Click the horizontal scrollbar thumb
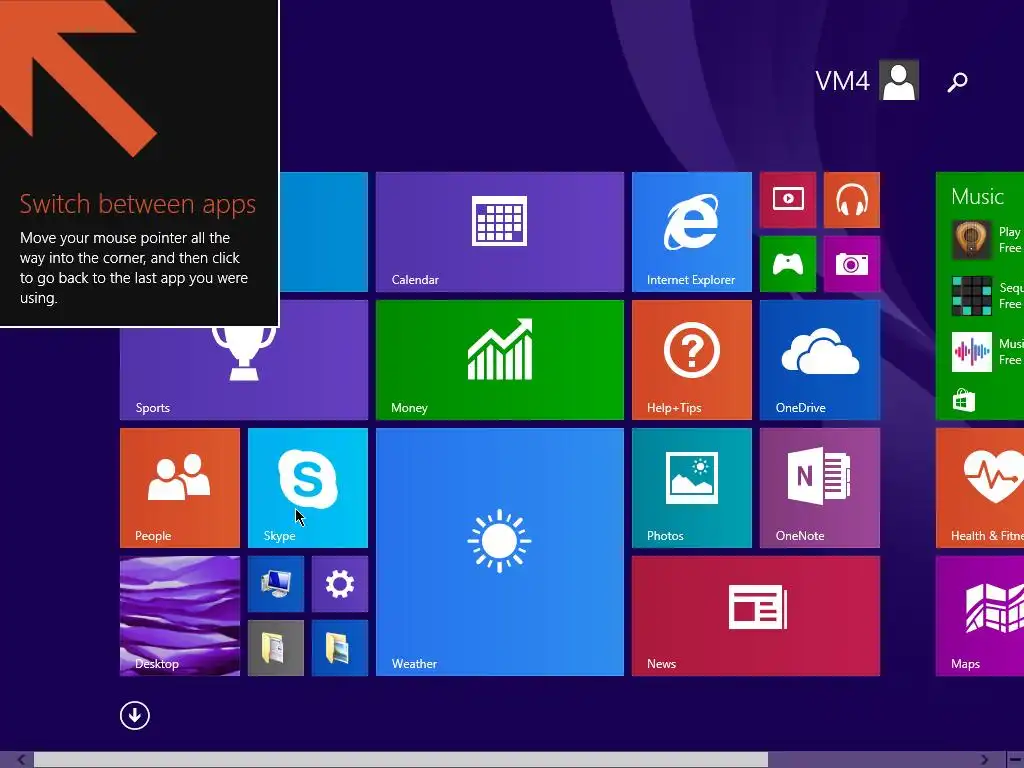The height and width of the screenshot is (768, 1024). (401, 760)
